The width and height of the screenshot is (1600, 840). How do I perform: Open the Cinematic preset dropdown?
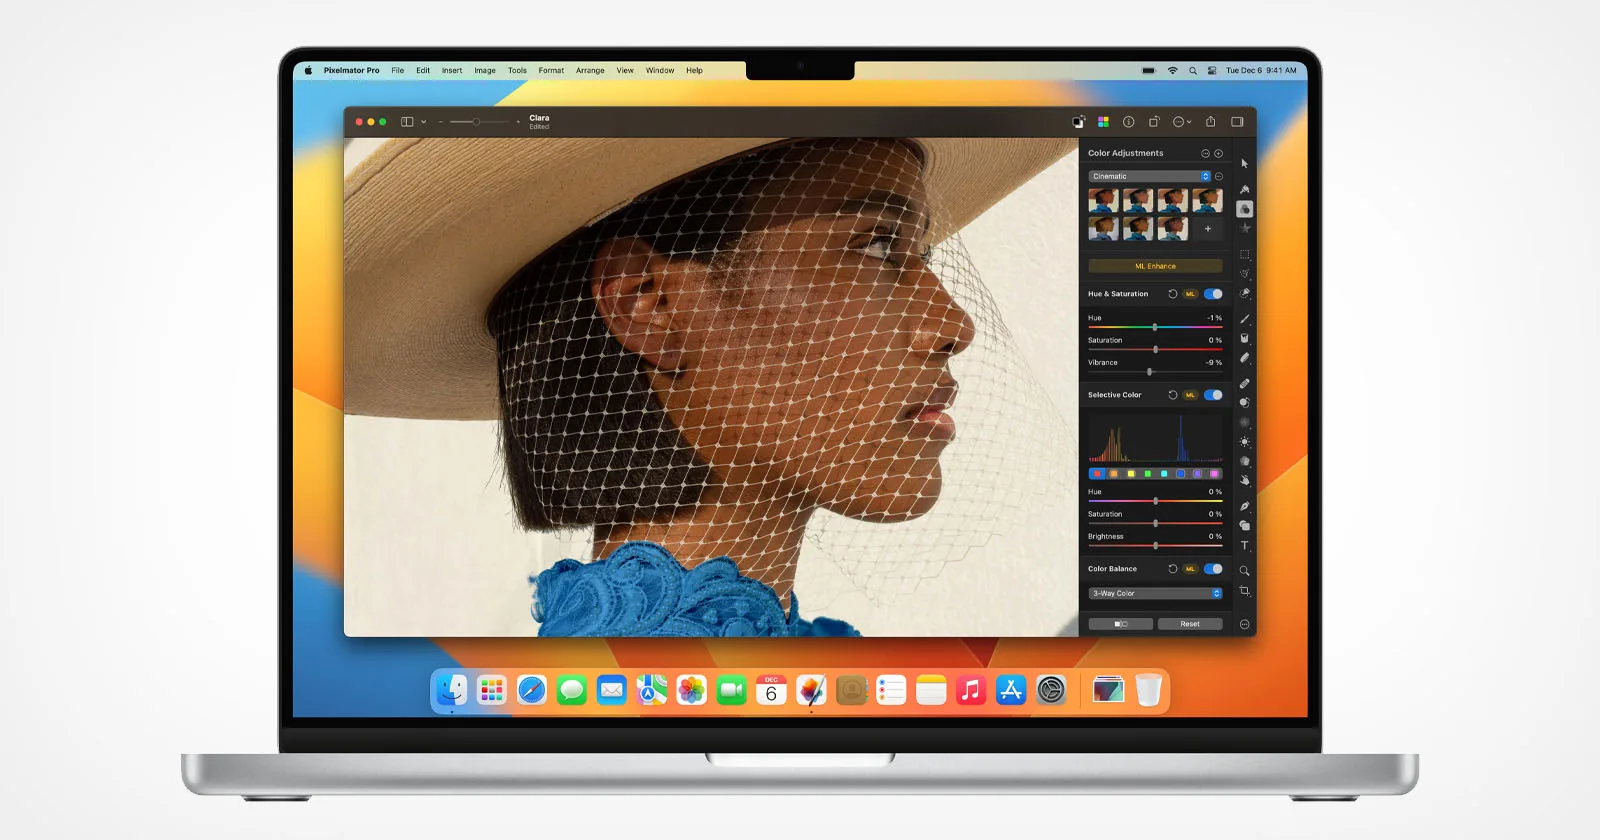click(x=1150, y=176)
